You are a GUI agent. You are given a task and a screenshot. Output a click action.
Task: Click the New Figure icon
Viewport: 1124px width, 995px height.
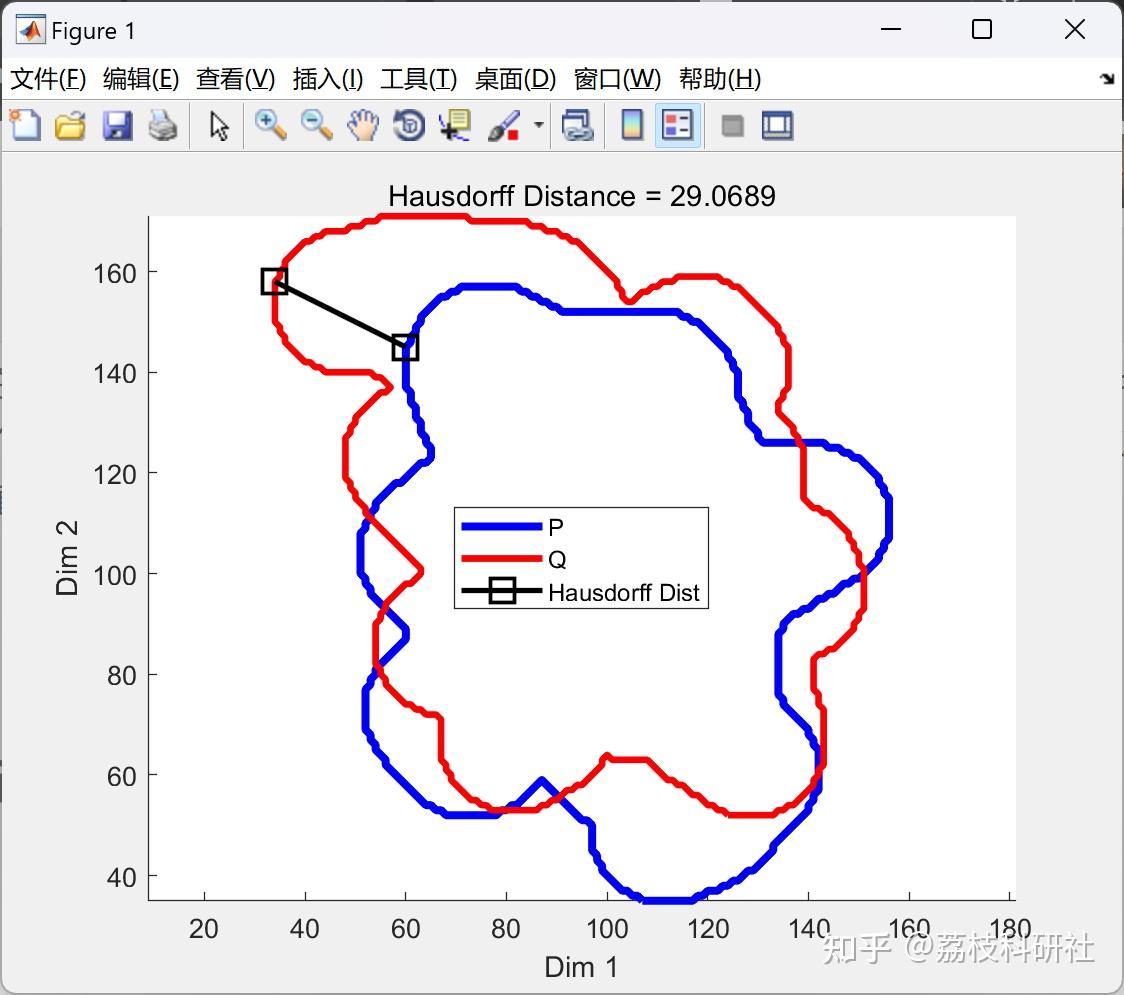pyautogui.click(x=26, y=125)
